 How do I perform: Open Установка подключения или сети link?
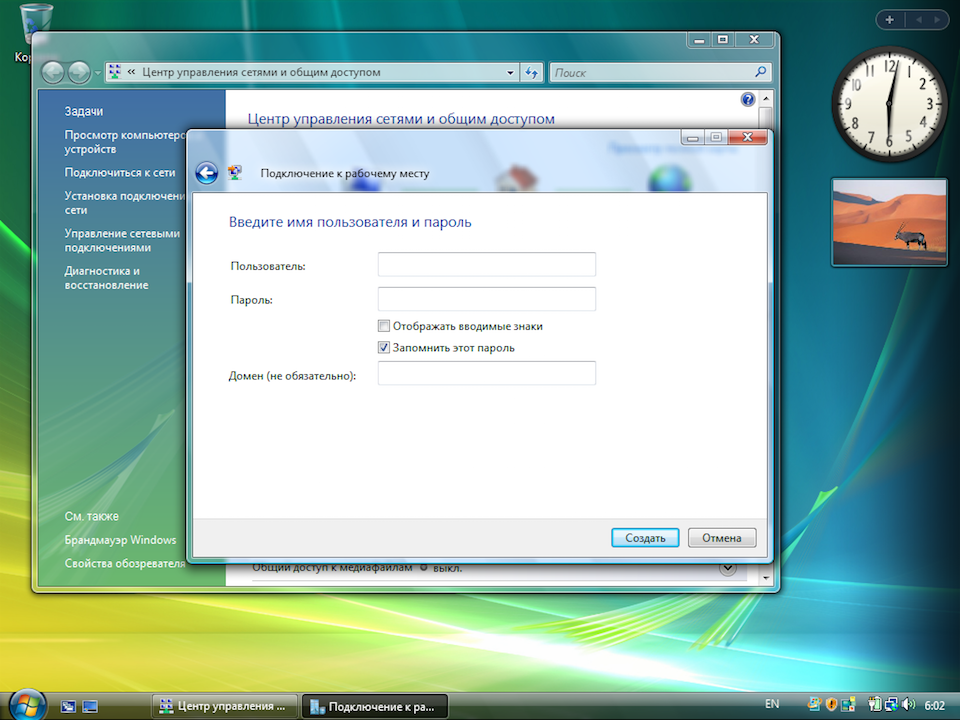[x=124, y=203]
